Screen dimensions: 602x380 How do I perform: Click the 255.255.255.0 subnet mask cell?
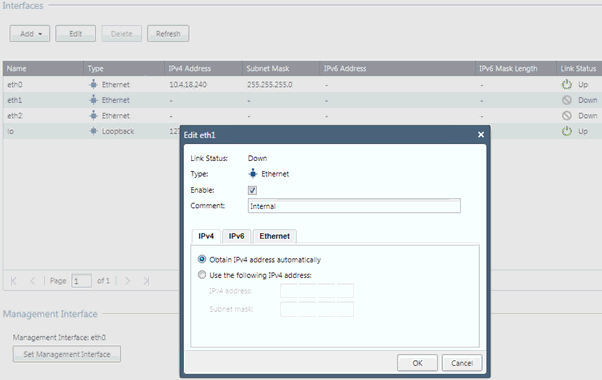(x=270, y=84)
